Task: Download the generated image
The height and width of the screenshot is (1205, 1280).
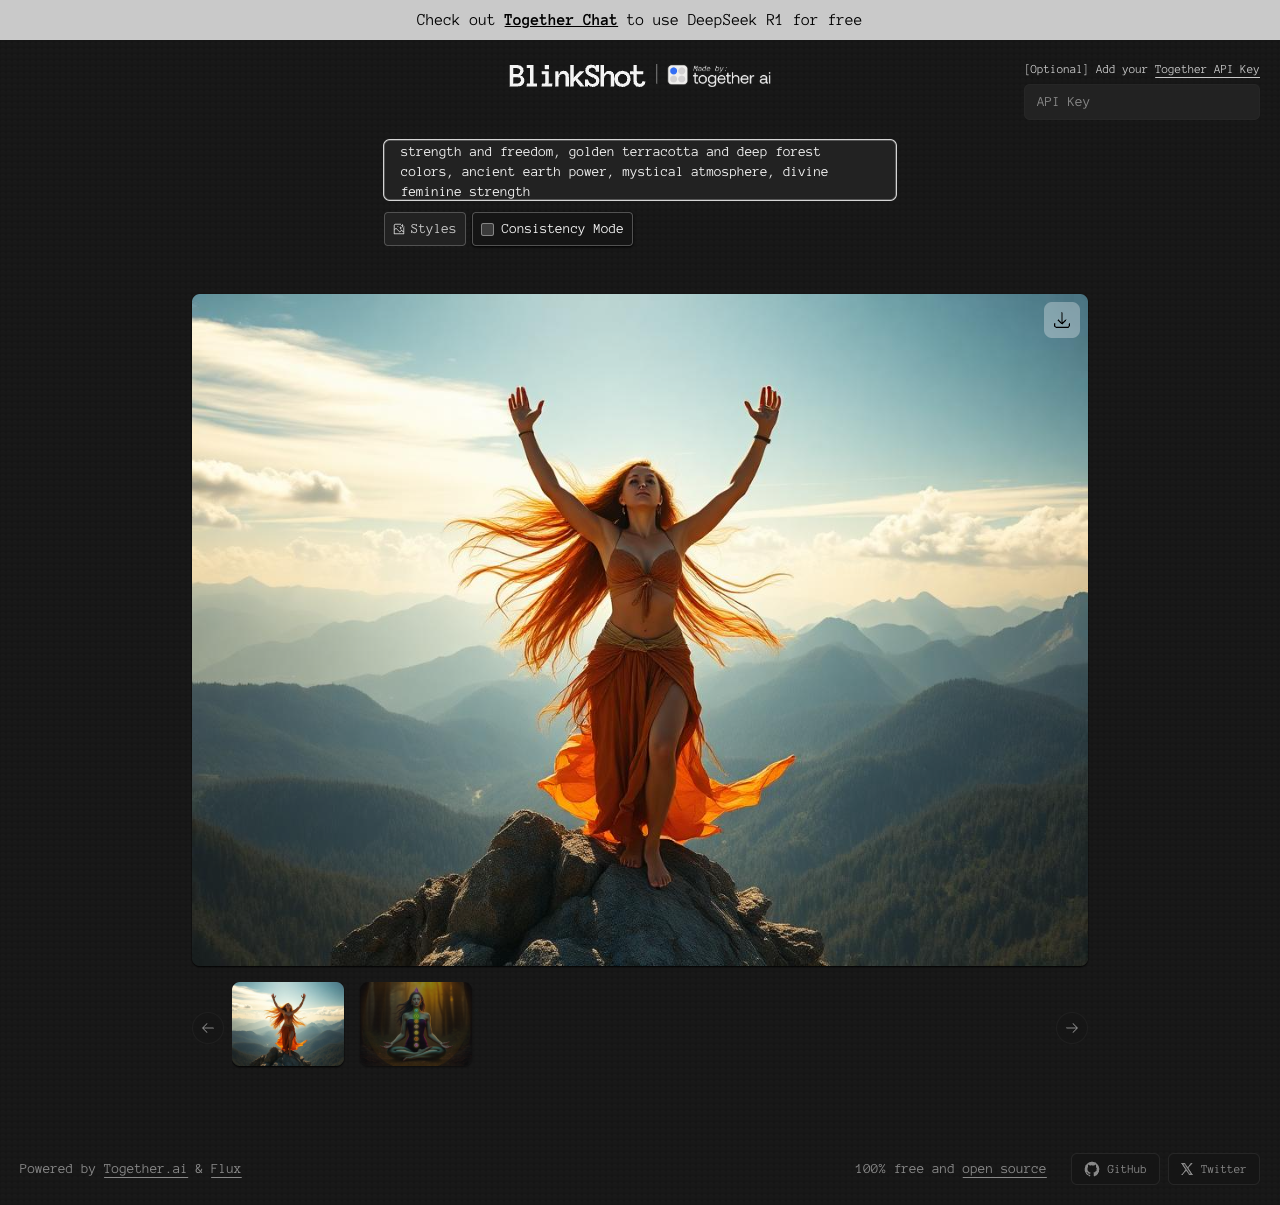Action: [x=1061, y=320]
